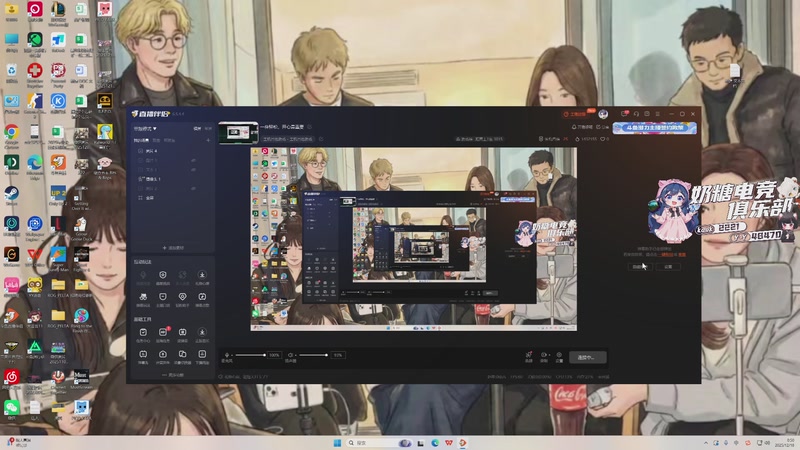Open the user avatar in title bar
Screen dimensions: 800x450
tap(603, 114)
